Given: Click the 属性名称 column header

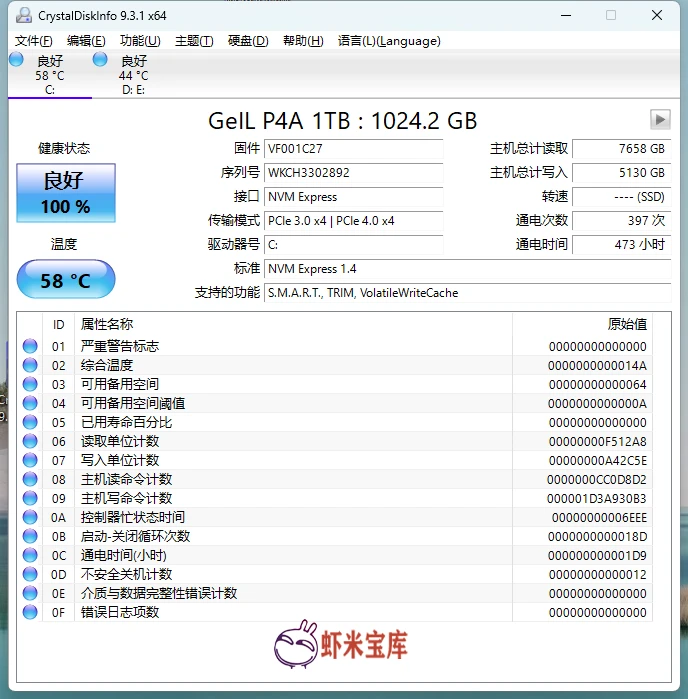Looking at the screenshot, I should (293, 324).
